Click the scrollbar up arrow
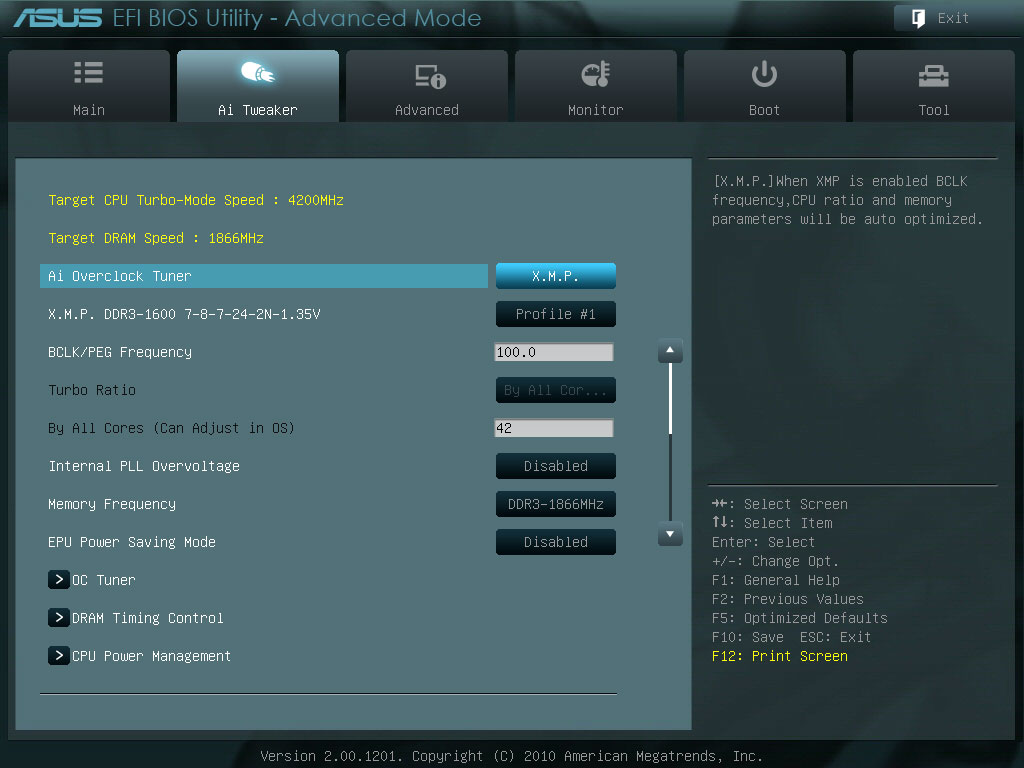The height and width of the screenshot is (768, 1024). (x=670, y=351)
